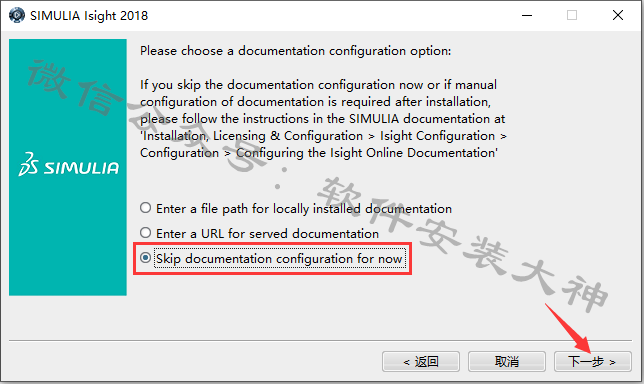Click the SIMULIA Isight title bar app icon
Viewport: 644px width, 384px height.
pos(16,15)
